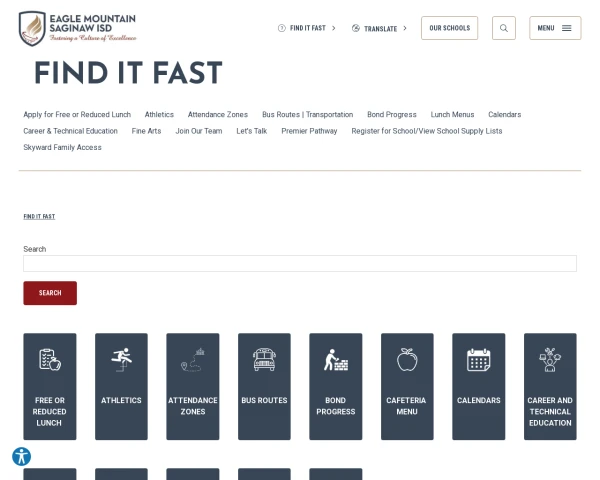This screenshot has height=480, width=600.
Task: Open the Bond Progress builder tile
Action: point(336,386)
